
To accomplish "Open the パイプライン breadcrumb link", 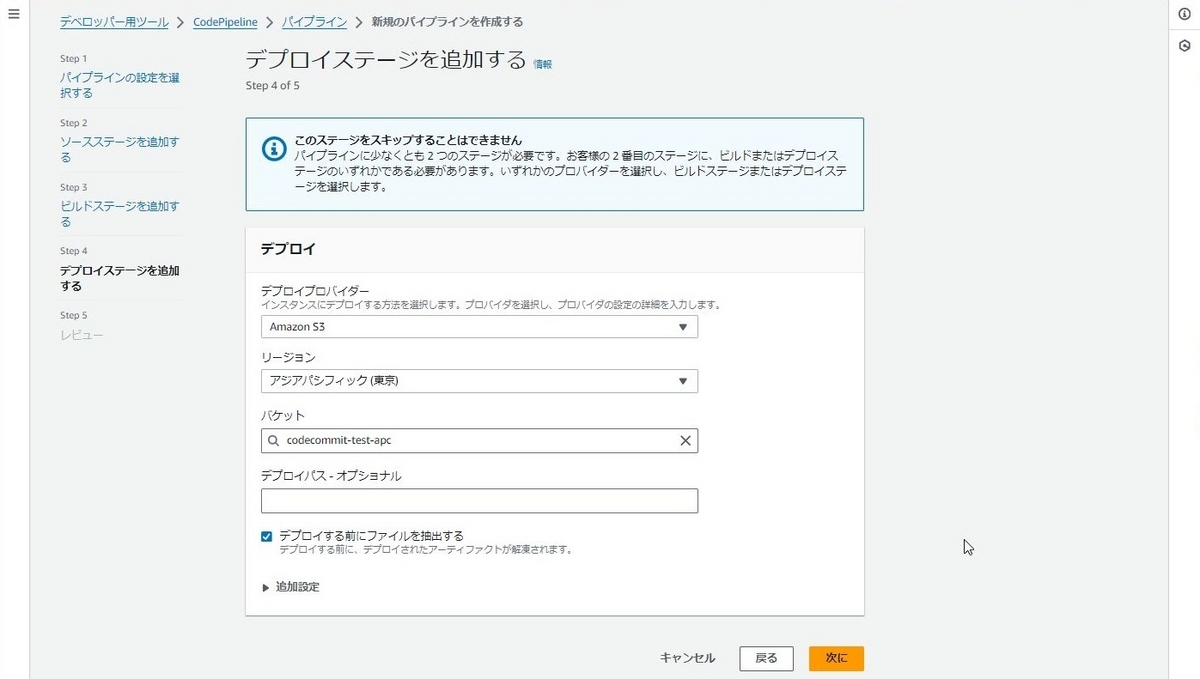I will [x=313, y=21].
